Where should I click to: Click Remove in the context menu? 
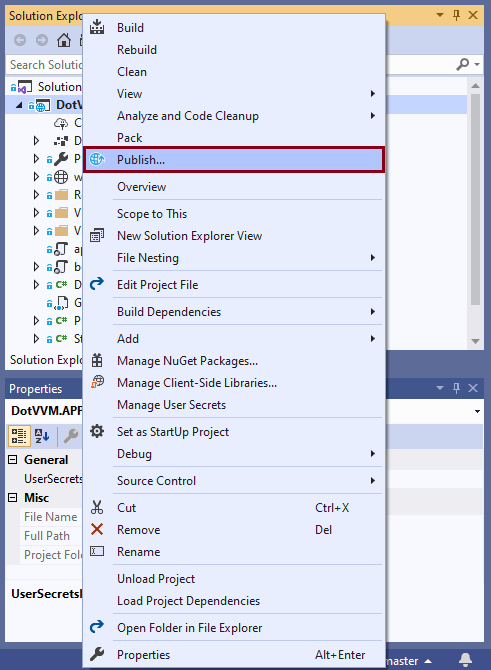(x=234, y=530)
